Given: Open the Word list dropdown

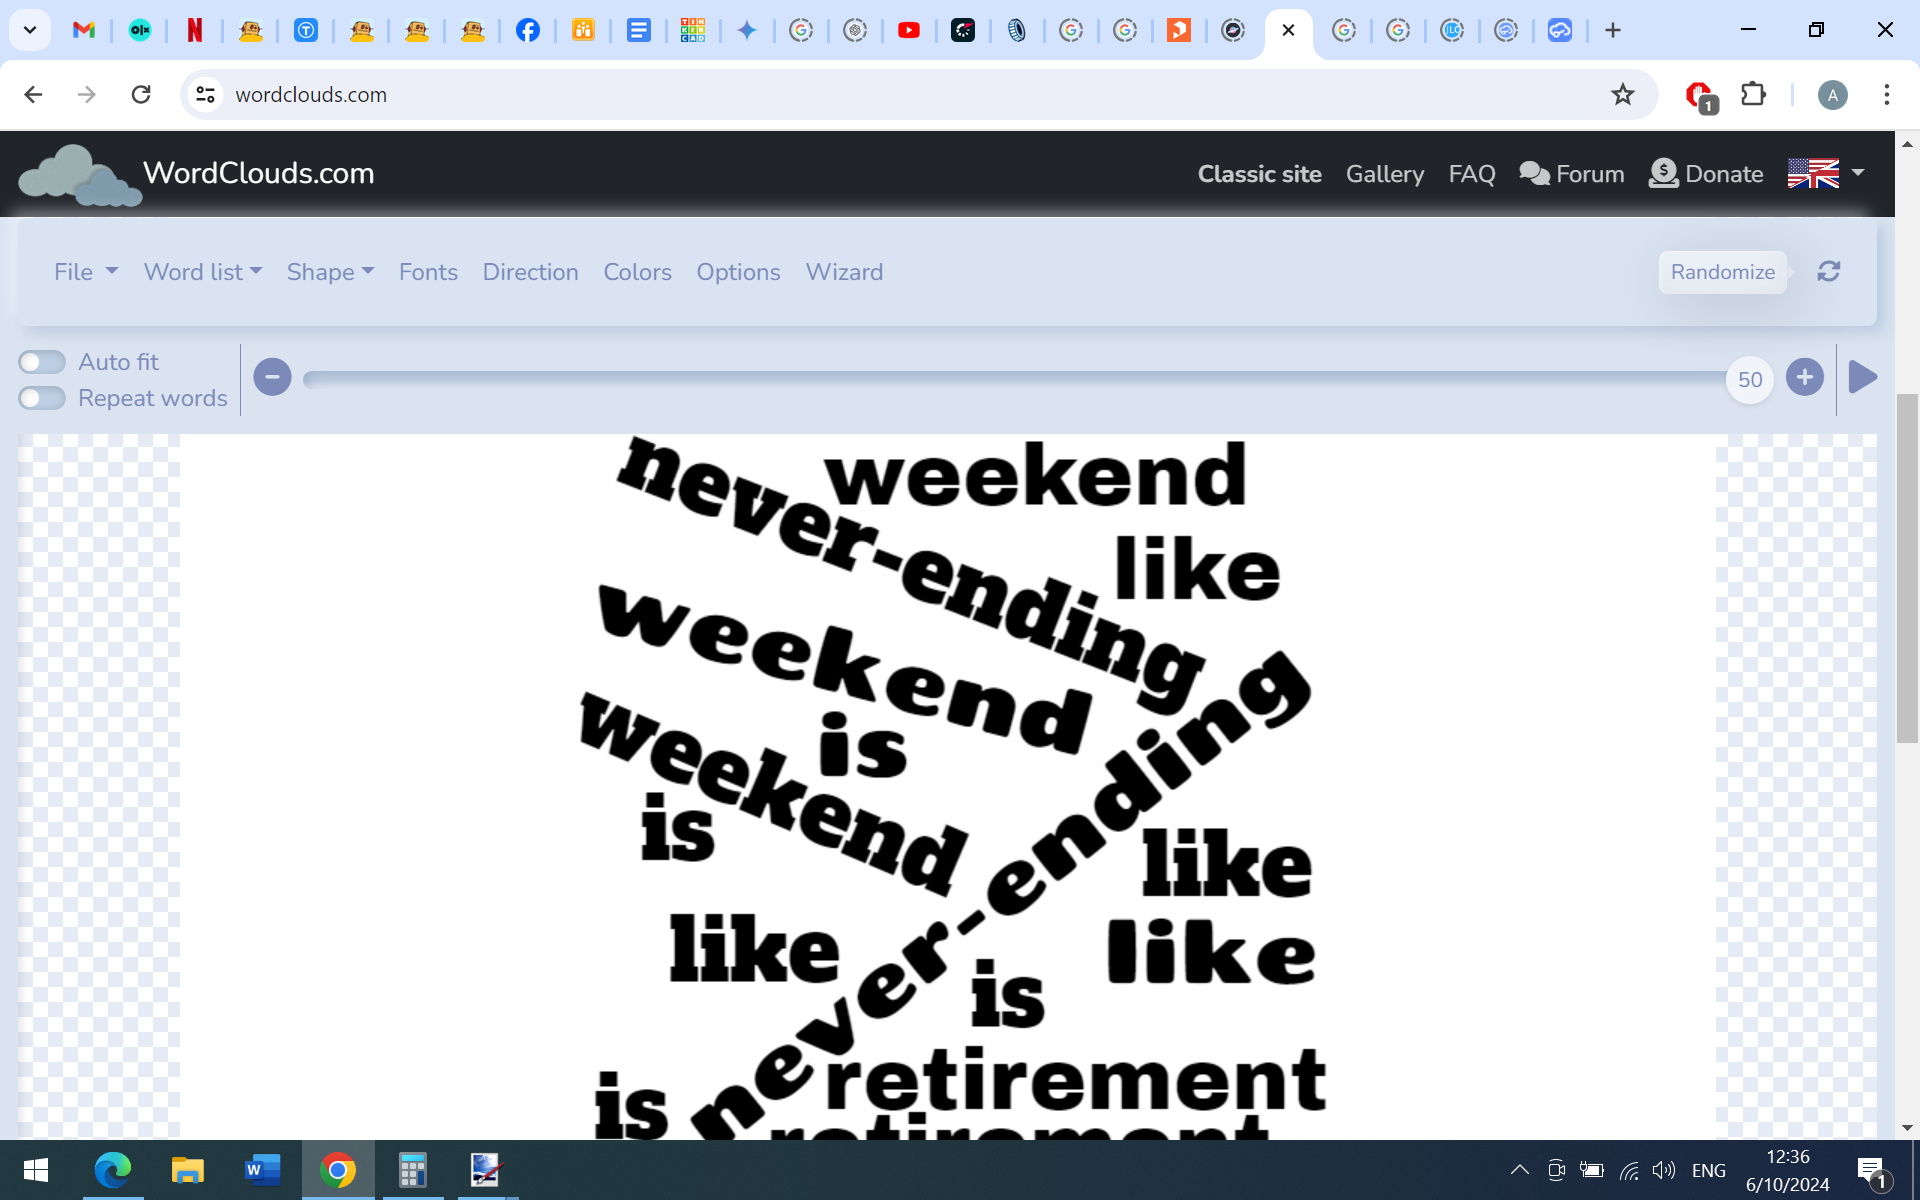Looking at the screenshot, I should click(202, 271).
